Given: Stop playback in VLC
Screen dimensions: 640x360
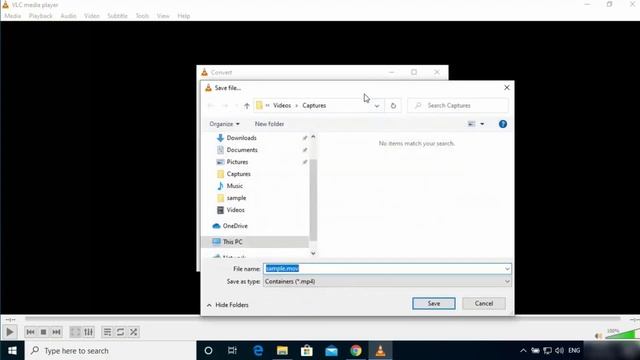Looking at the screenshot, I should point(43,332).
